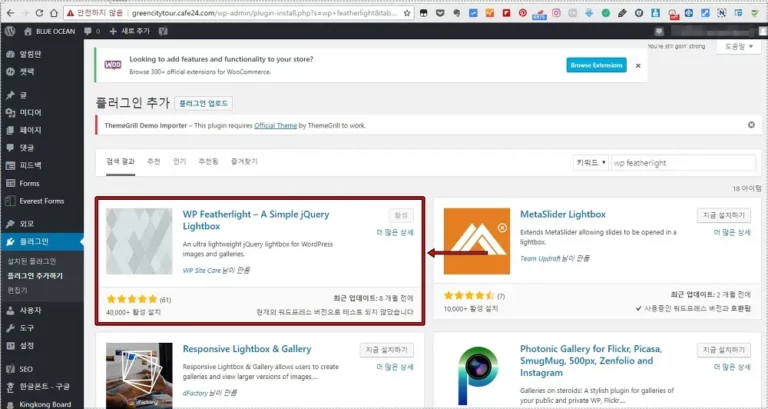Click the red not-secure warning triangle
This screenshot has height=409, width=768.
tap(71, 13)
